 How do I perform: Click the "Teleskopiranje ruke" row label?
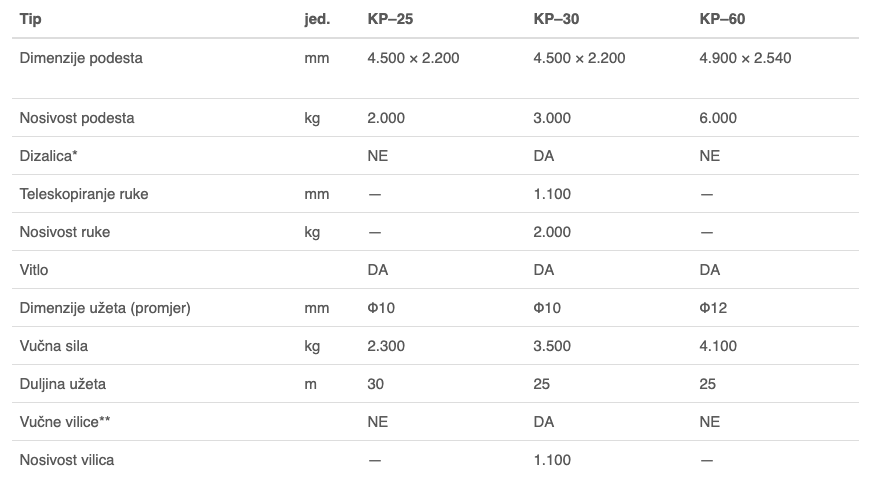click(x=84, y=194)
